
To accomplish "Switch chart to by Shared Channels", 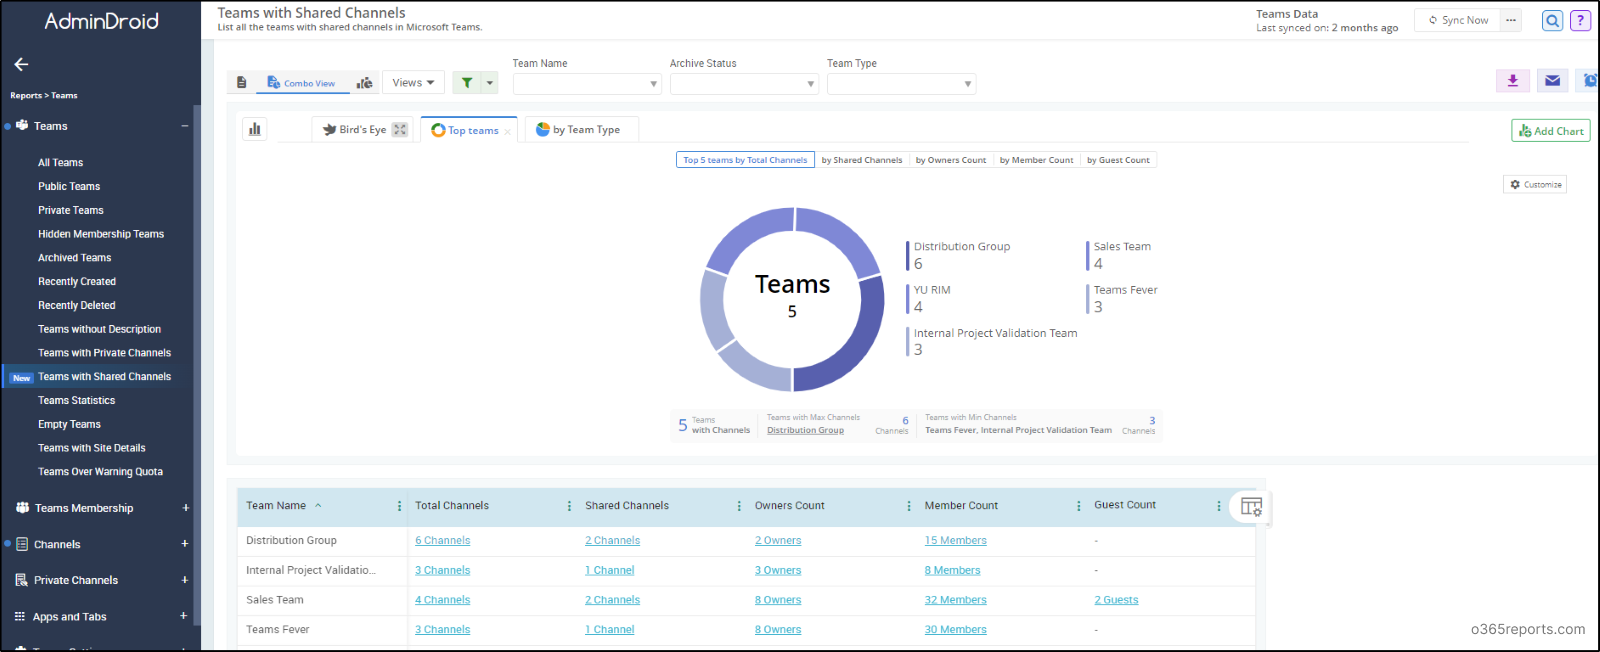I will pos(862,160).
